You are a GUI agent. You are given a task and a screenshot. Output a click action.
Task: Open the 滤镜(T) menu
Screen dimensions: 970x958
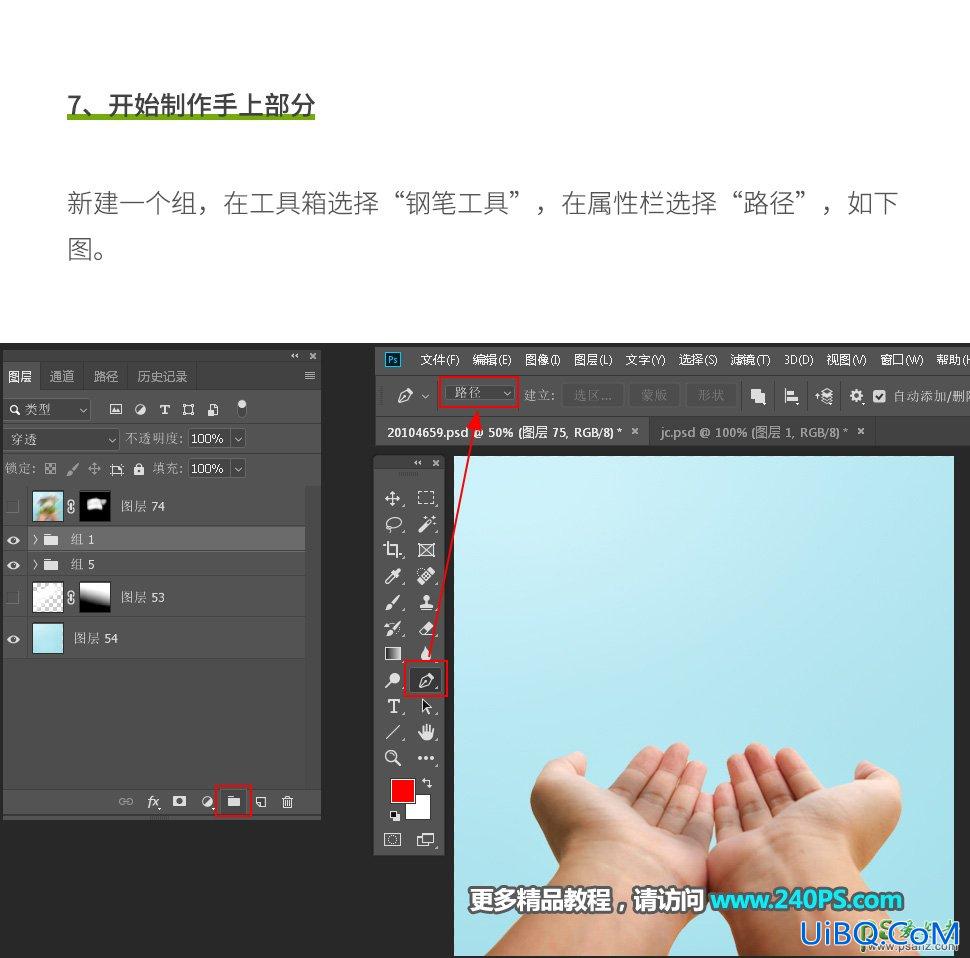750,360
